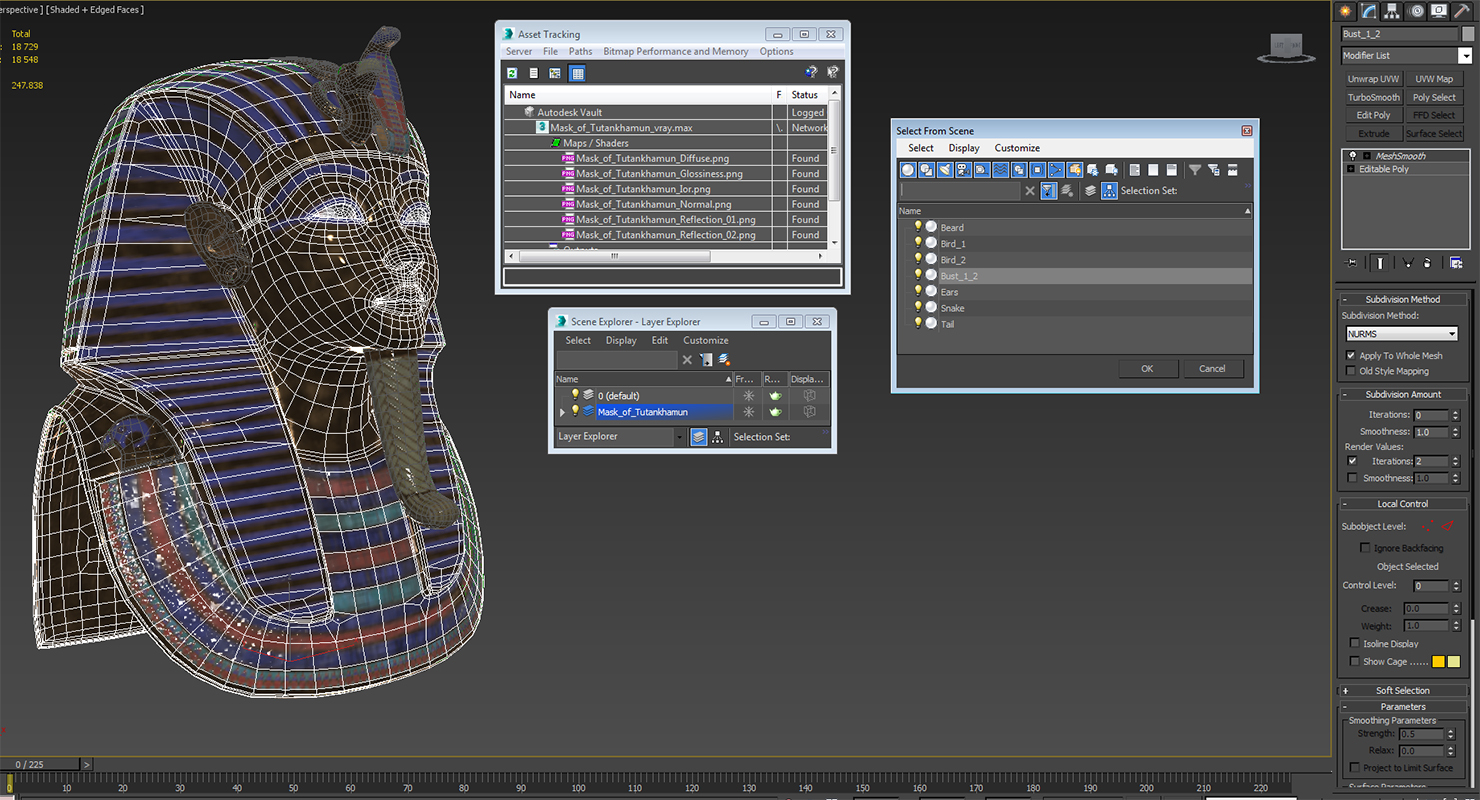Toggle Display Cameras filter in Select From Scene
Screen dimensions: 1480x800
[x=963, y=170]
